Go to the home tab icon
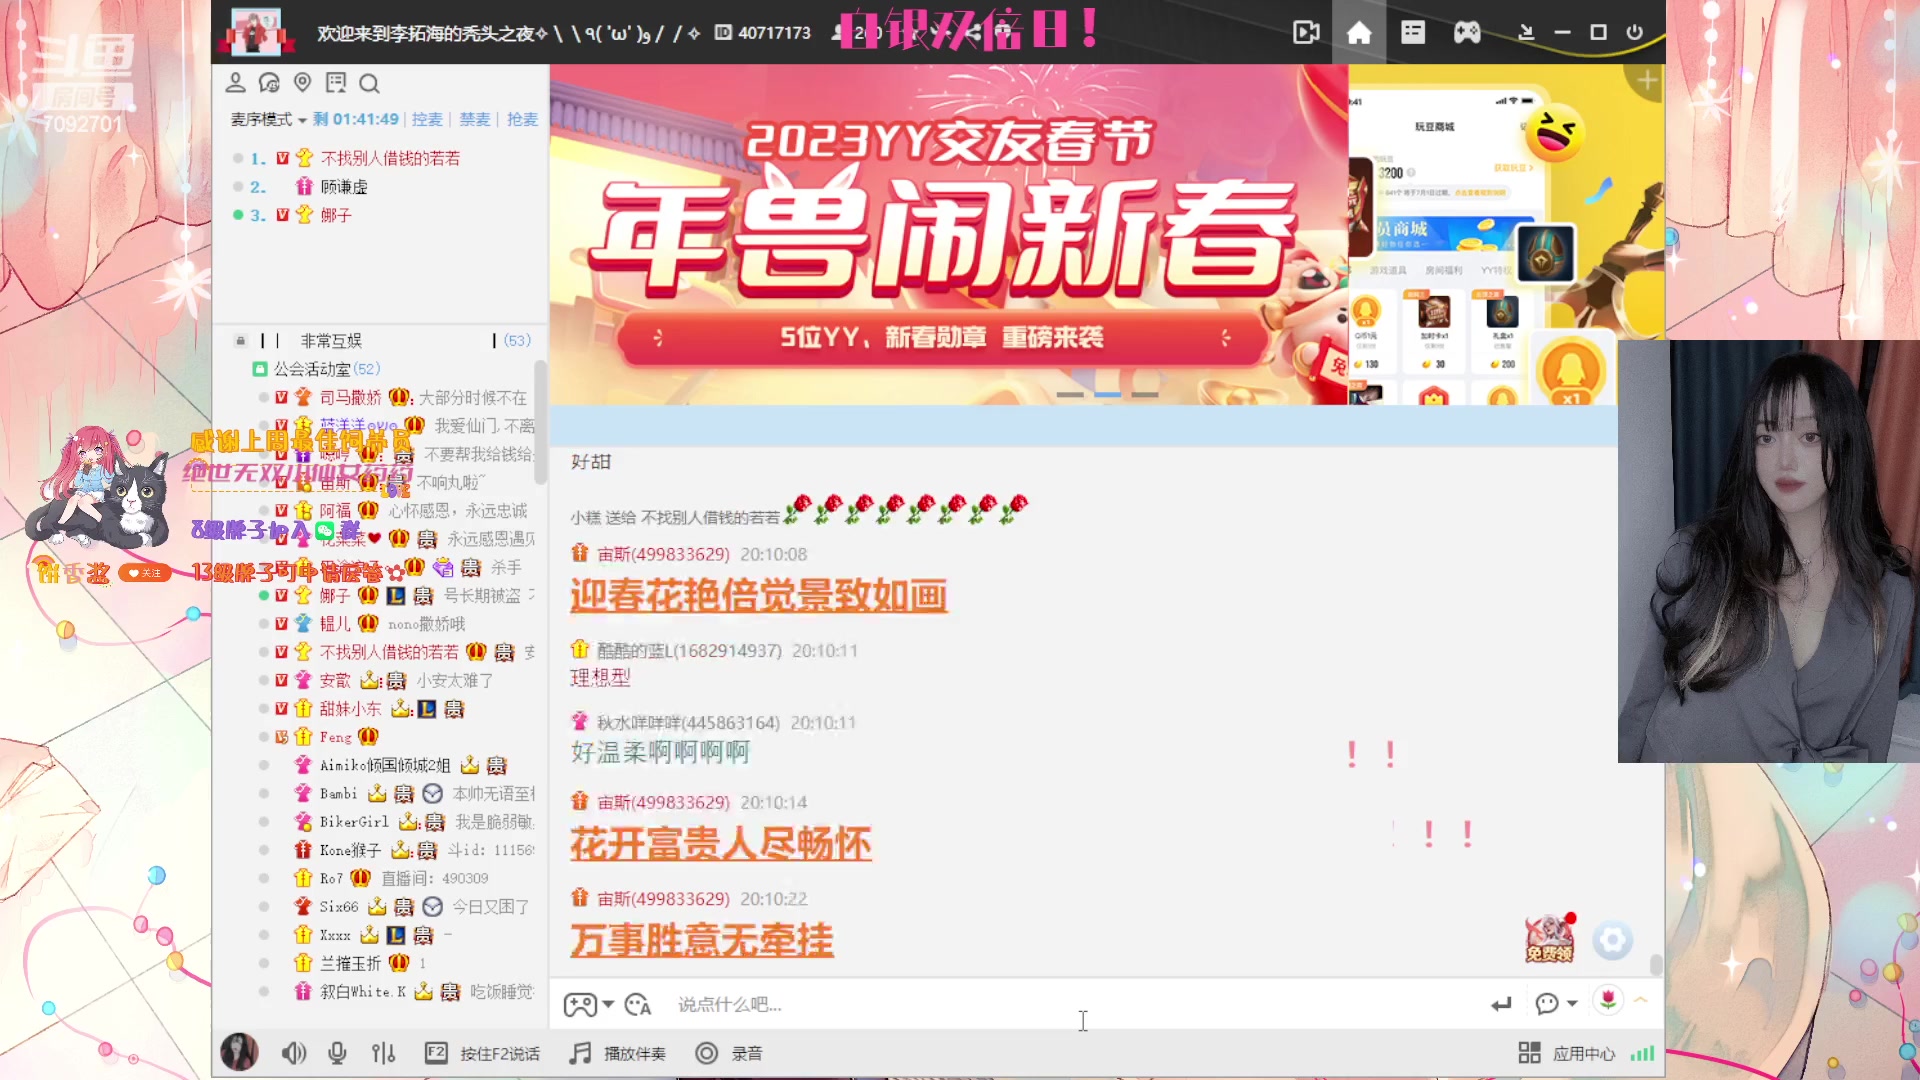This screenshot has height=1080, width=1920. point(1359,33)
